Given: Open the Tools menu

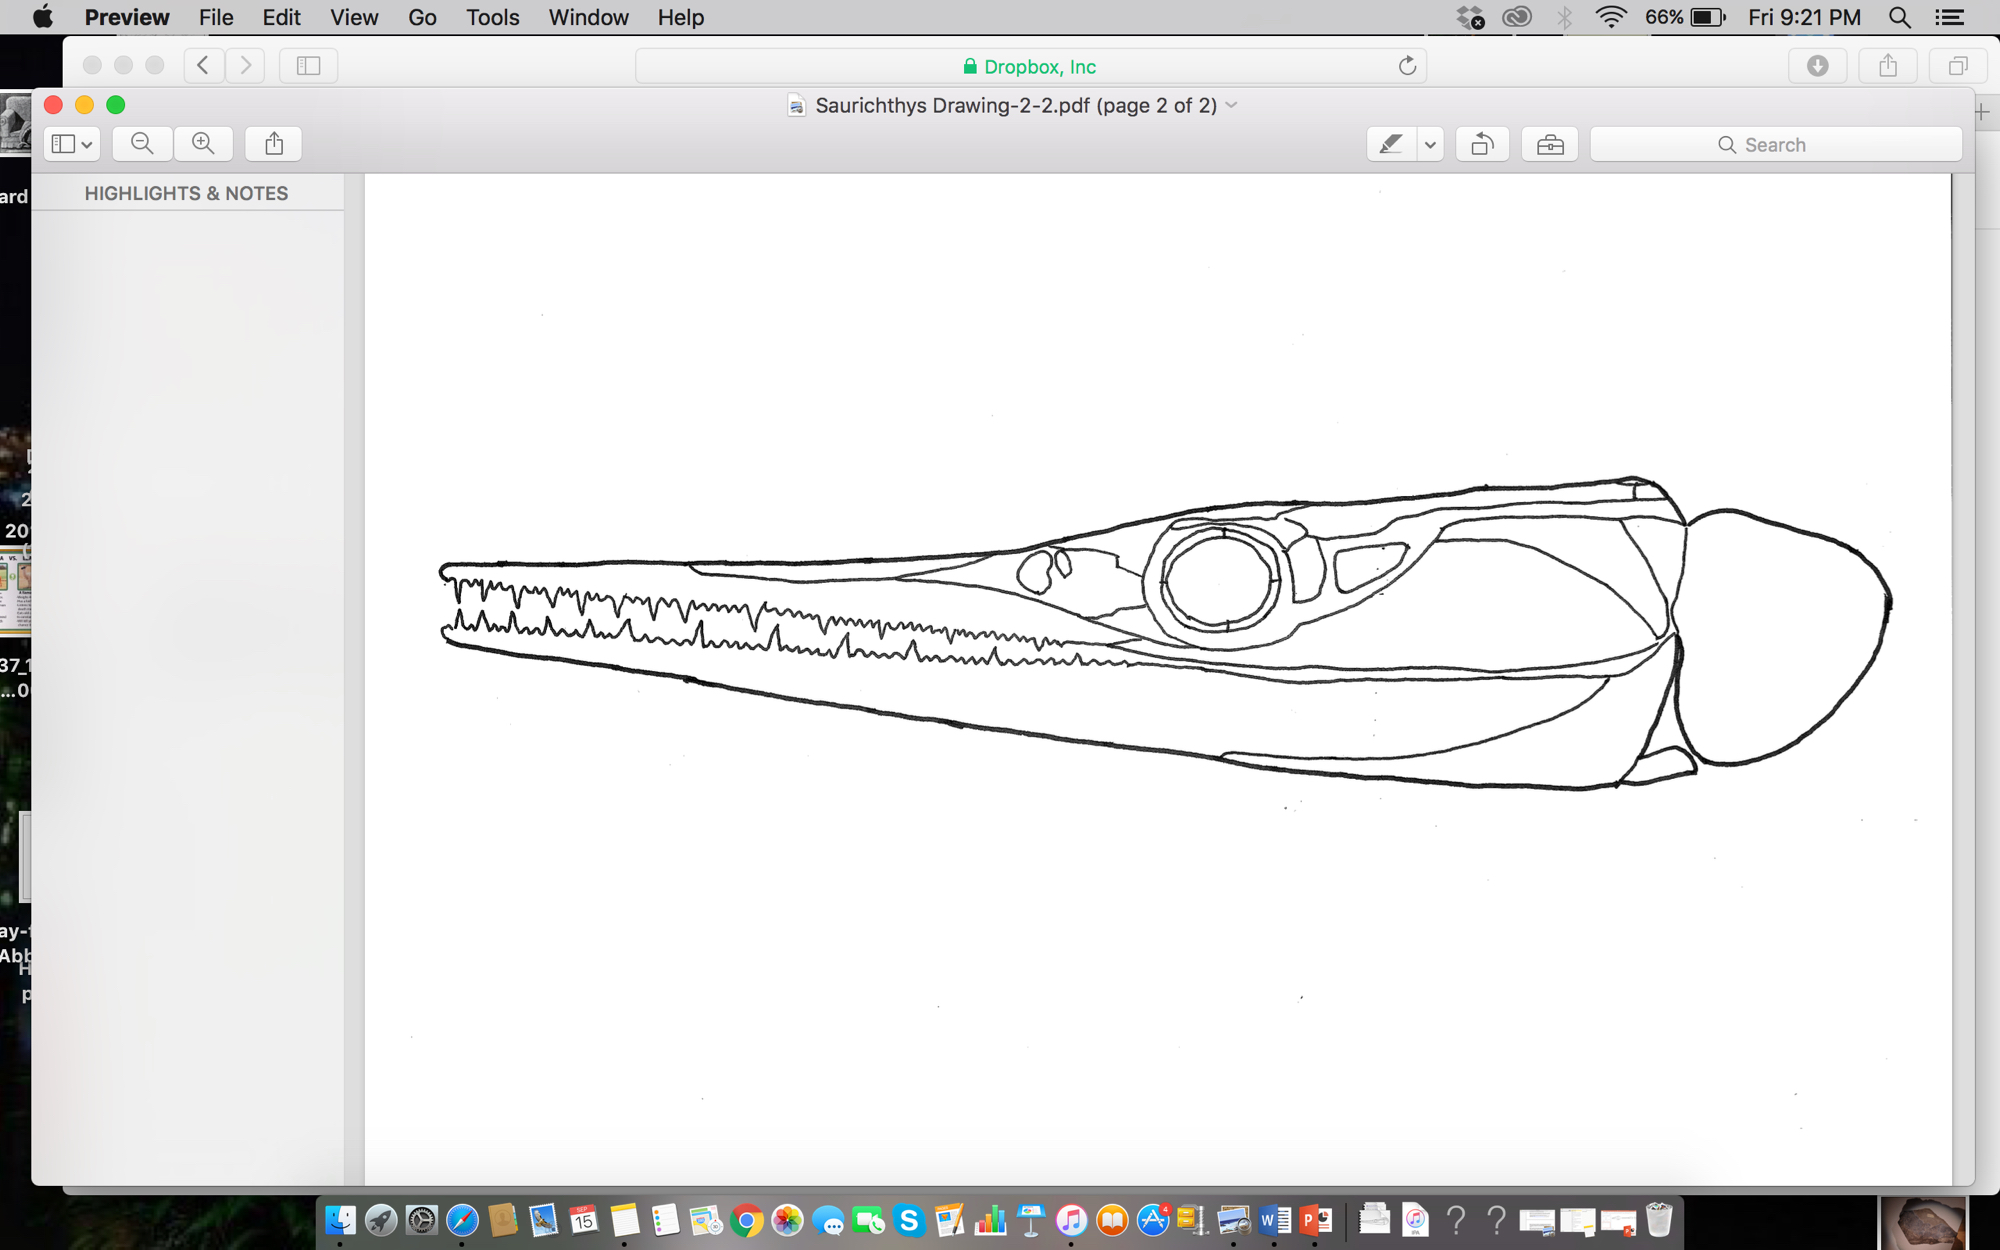Looking at the screenshot, I should pos(492,17).
